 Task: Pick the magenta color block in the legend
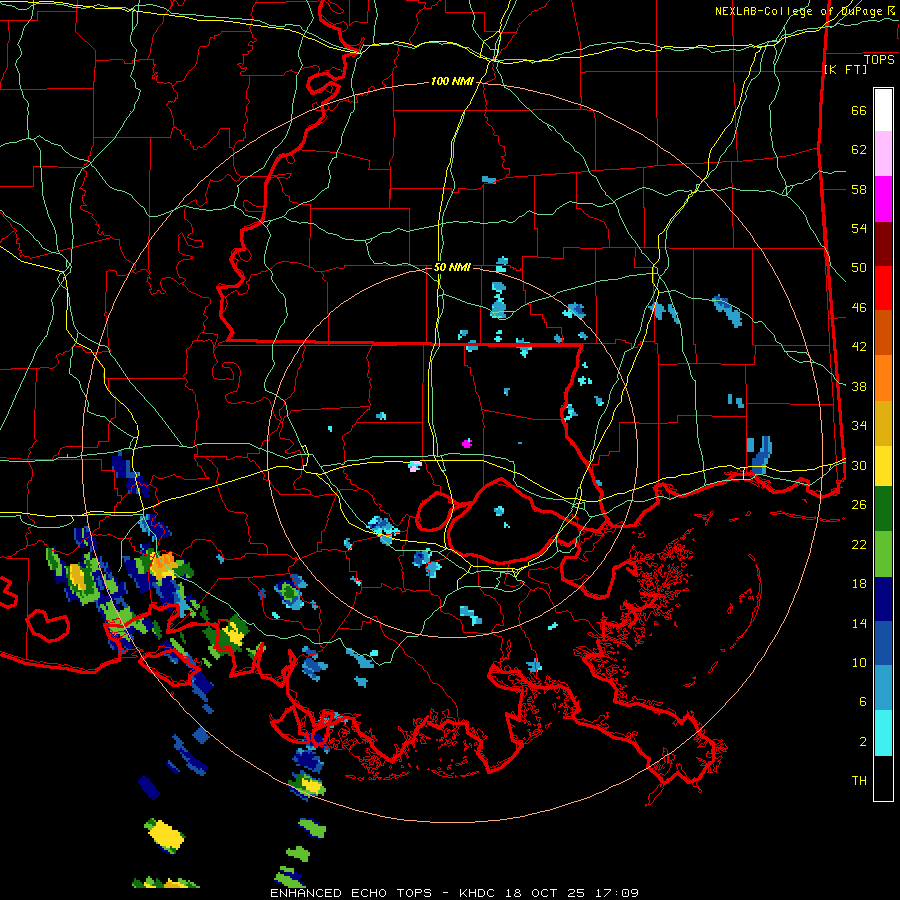pyautogui.click(x=883, y=199)
